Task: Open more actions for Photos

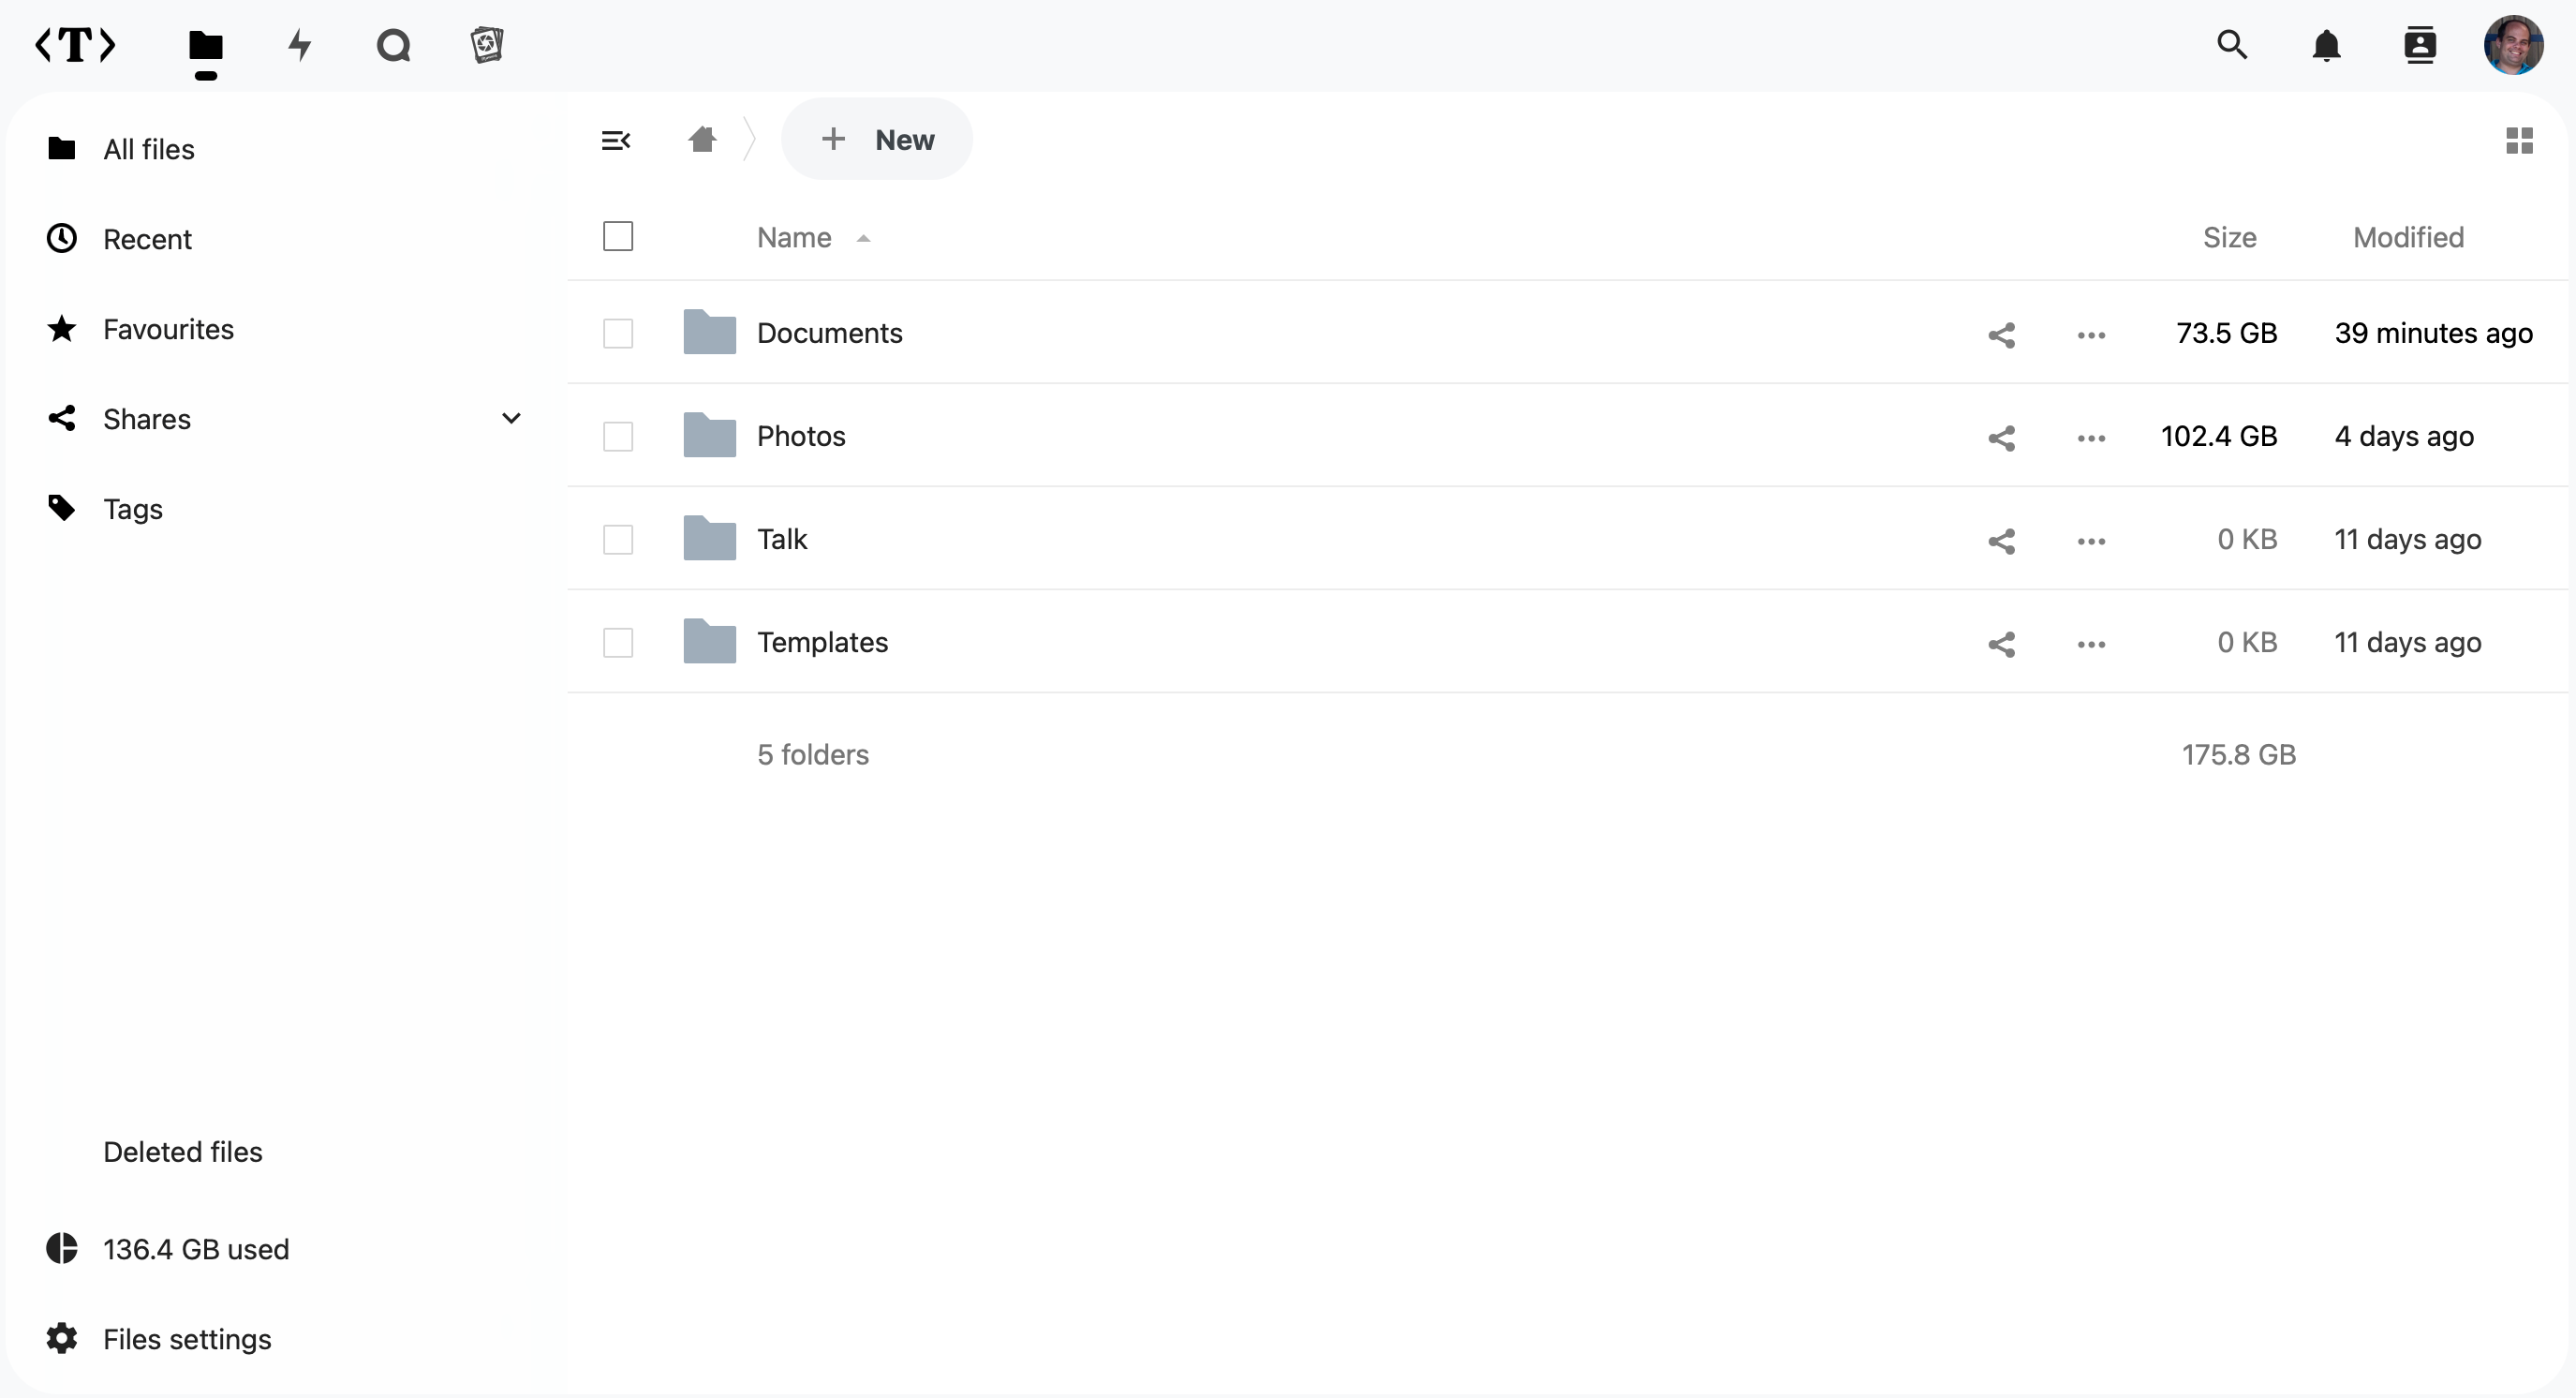Action: [x=2091, y=438]
